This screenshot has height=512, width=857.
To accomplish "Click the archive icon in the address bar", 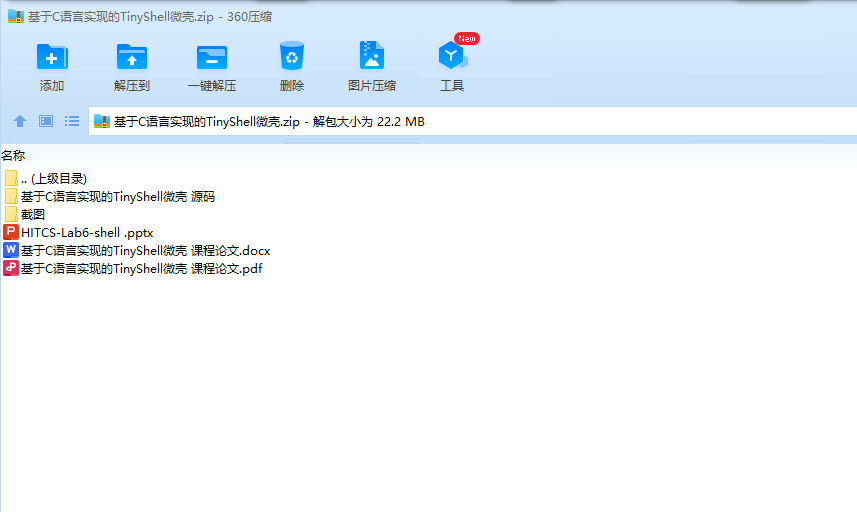I will pyautogui.click(x=102, y=121).
